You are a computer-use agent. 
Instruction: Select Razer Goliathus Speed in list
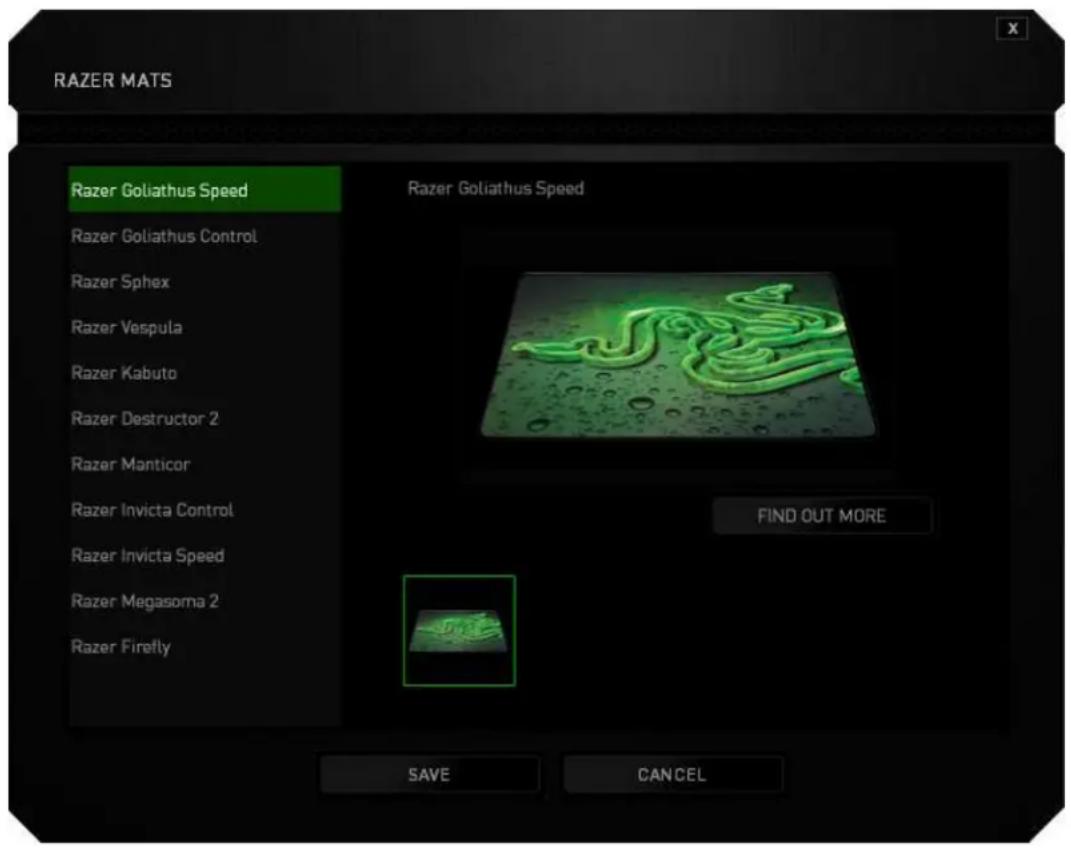point(205,189)
